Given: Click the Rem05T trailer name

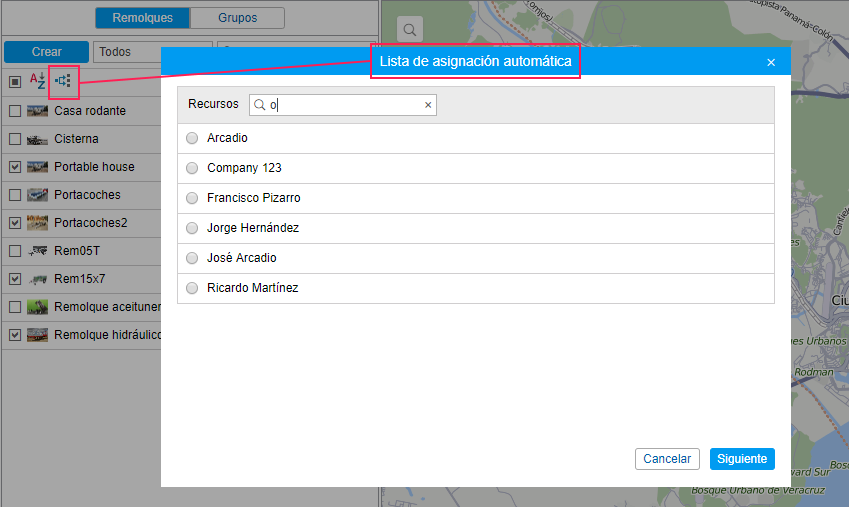Looking at the screenshot, I should pyautogui.click(x=77, y=251).
